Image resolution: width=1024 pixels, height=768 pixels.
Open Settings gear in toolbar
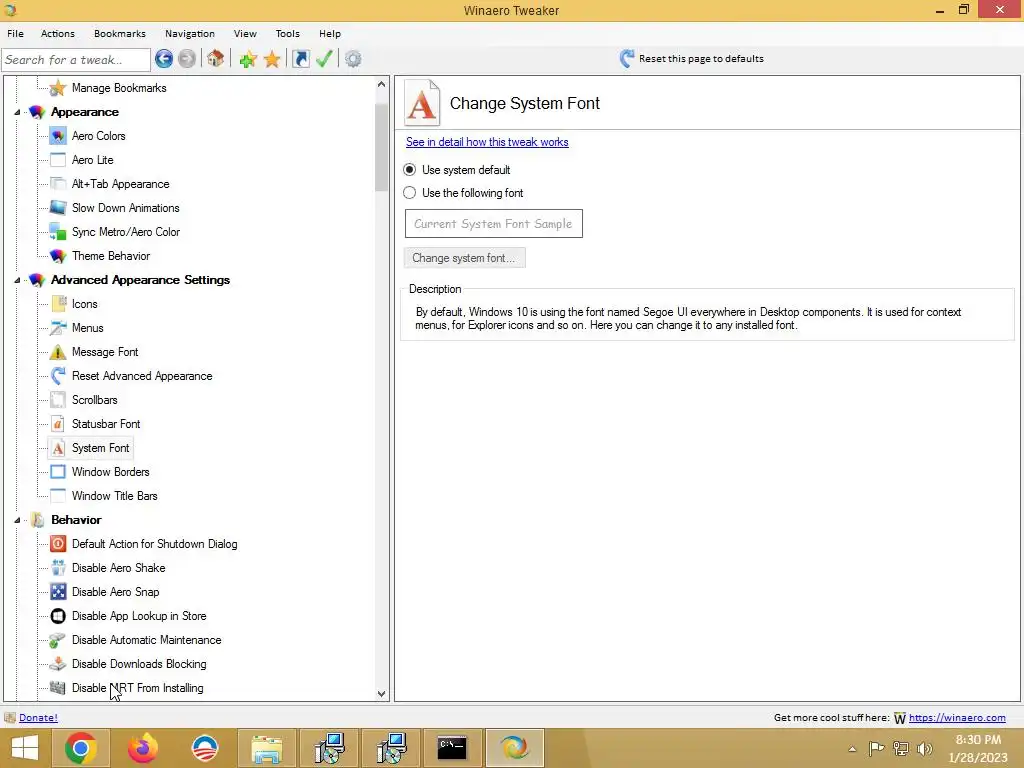click(353, 59)
